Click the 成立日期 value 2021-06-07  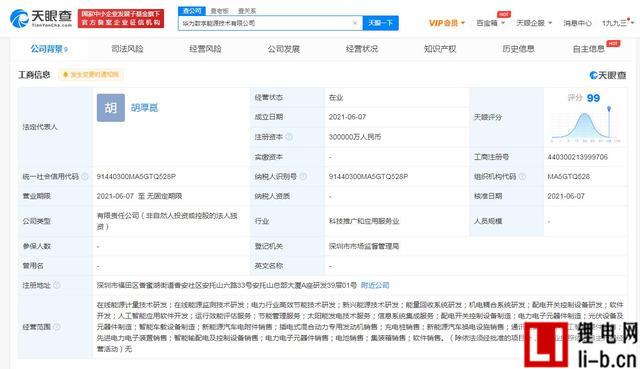347,117
